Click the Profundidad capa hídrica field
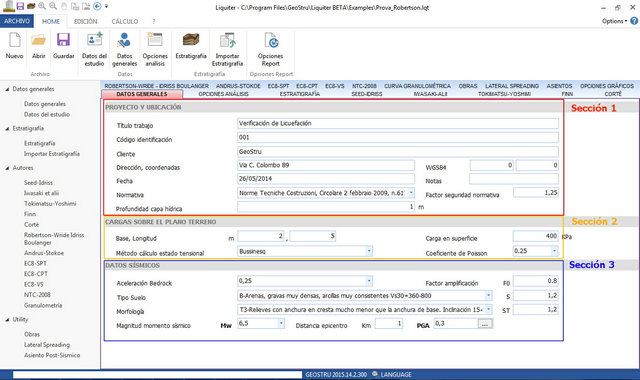Viewport: 640px width, 380px height. tap(326, 207)
